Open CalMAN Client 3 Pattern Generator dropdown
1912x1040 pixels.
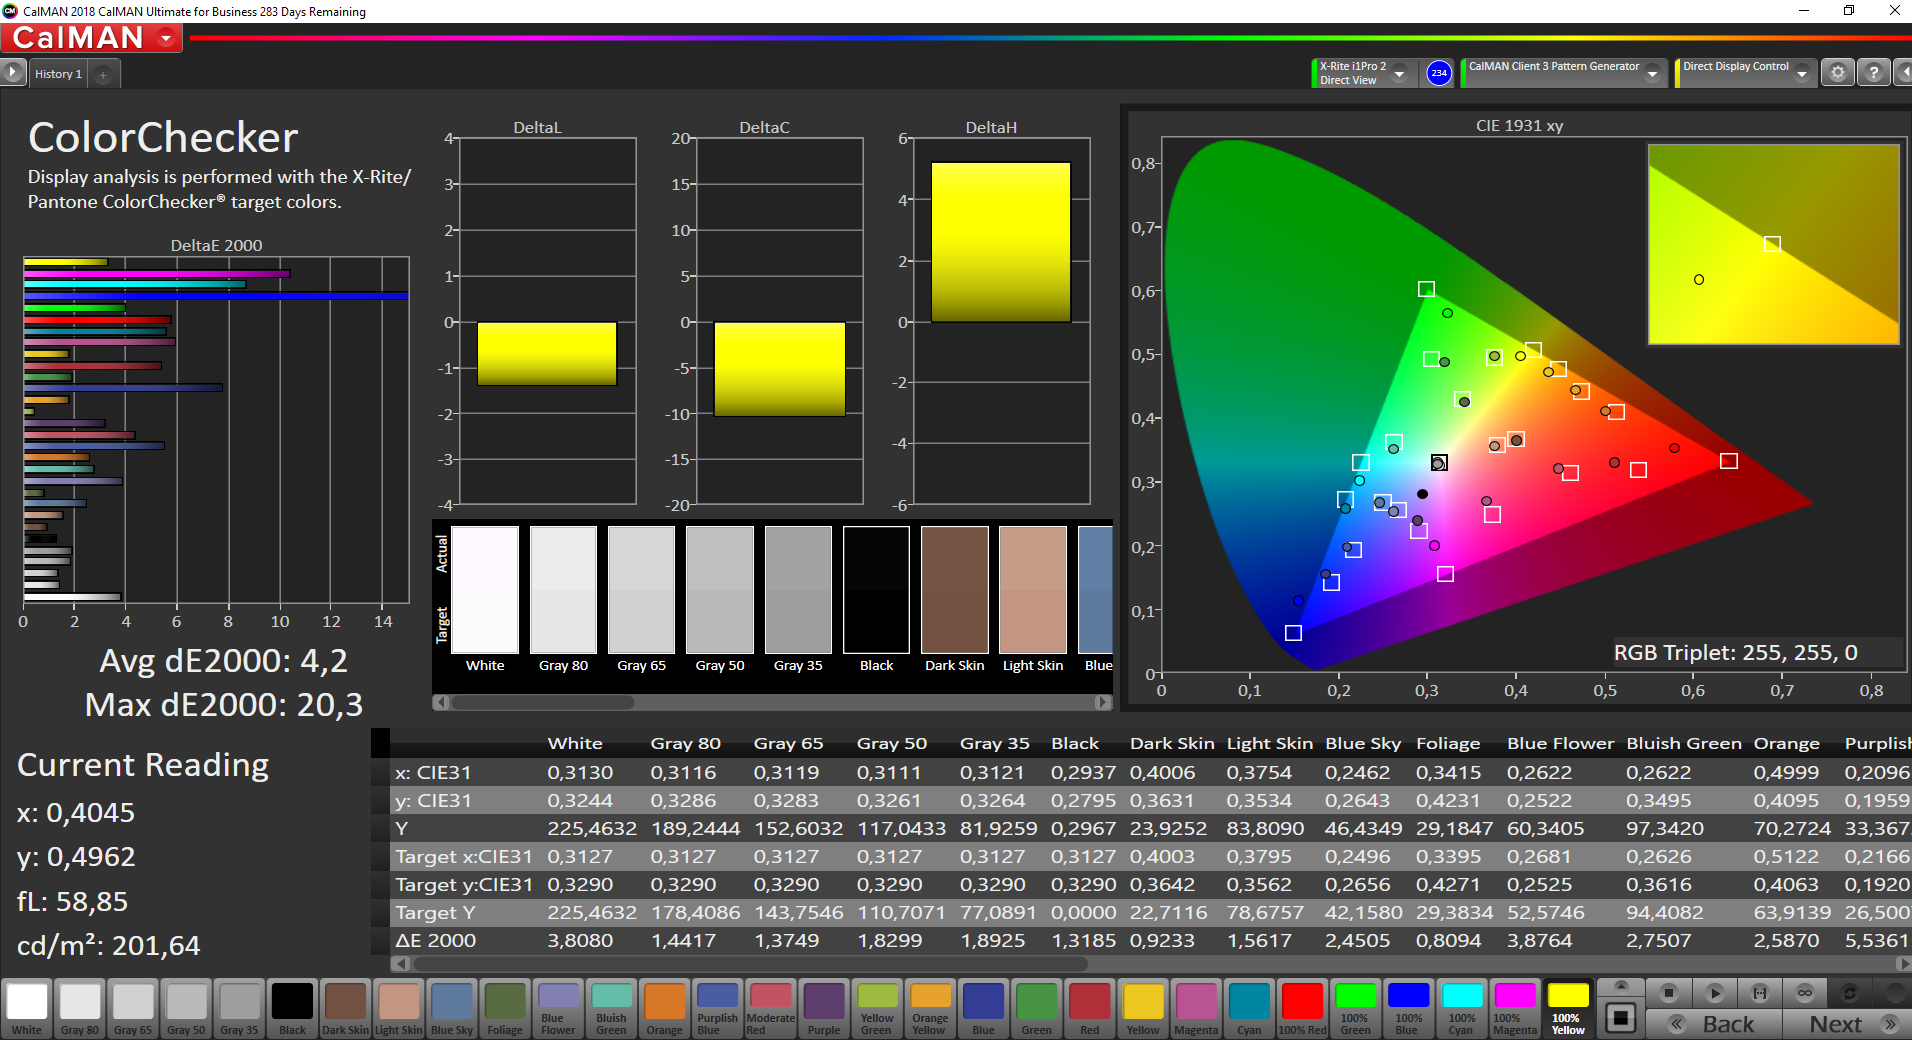click(x=1564, y=73)
